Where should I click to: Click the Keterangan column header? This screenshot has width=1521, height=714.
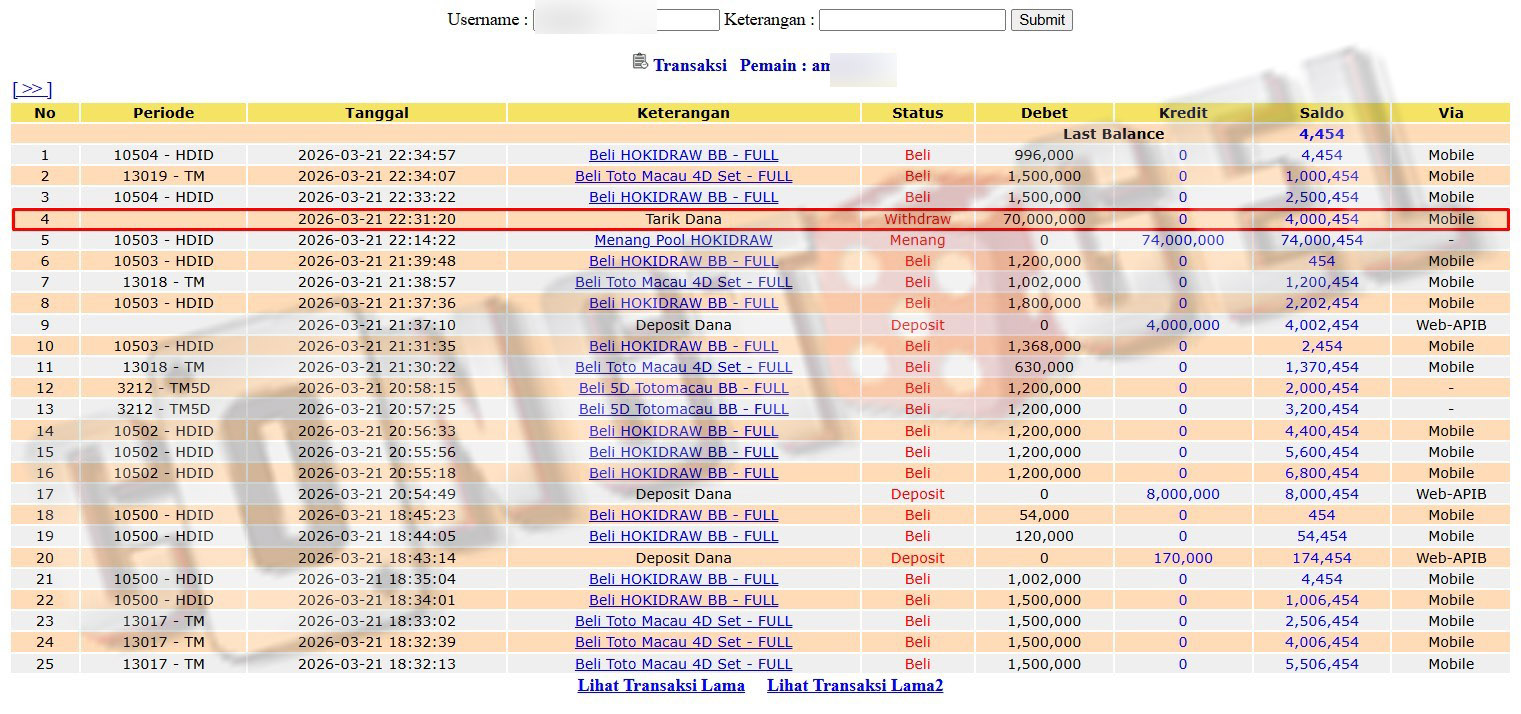(x=683, y=113)
